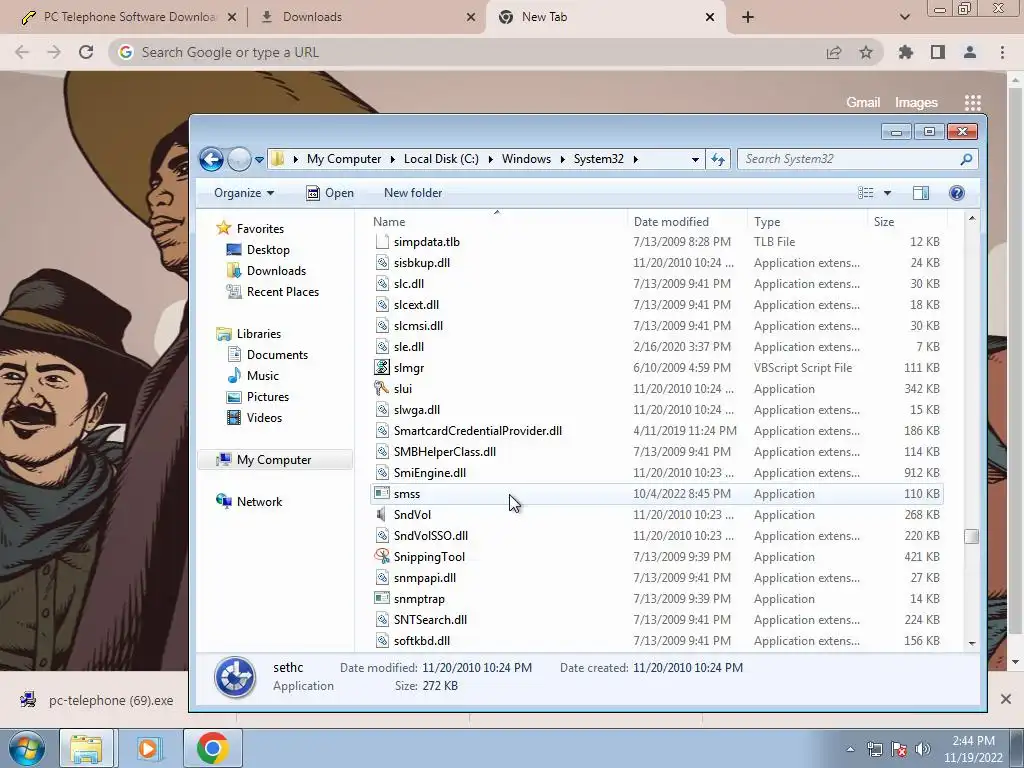Image resolution: width=1024 pixels, height=768 pixels.
Task: Sort files by the Type column
Action: pyautogui.click(x=807, y=221)
